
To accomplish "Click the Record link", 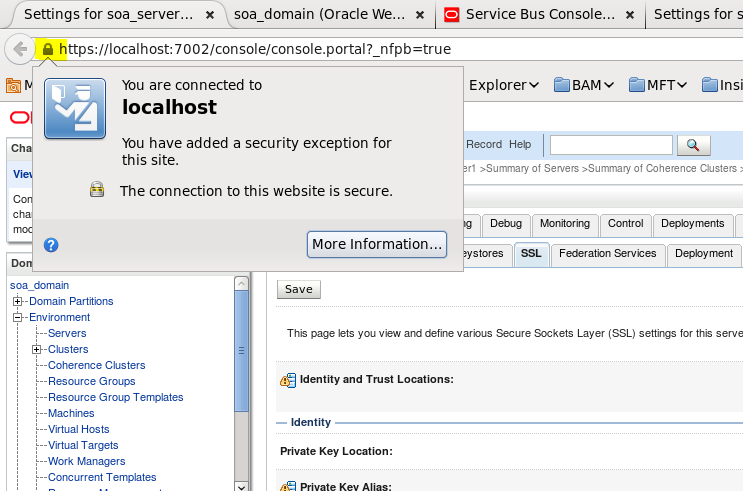I will pyautogui.click(x=484, y=145).
